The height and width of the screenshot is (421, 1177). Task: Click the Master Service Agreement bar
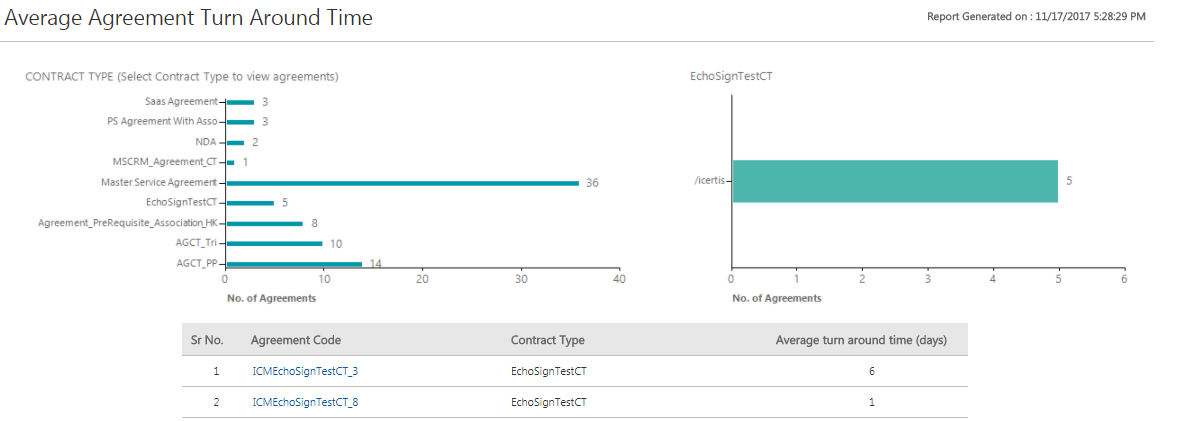click(402, 183)
